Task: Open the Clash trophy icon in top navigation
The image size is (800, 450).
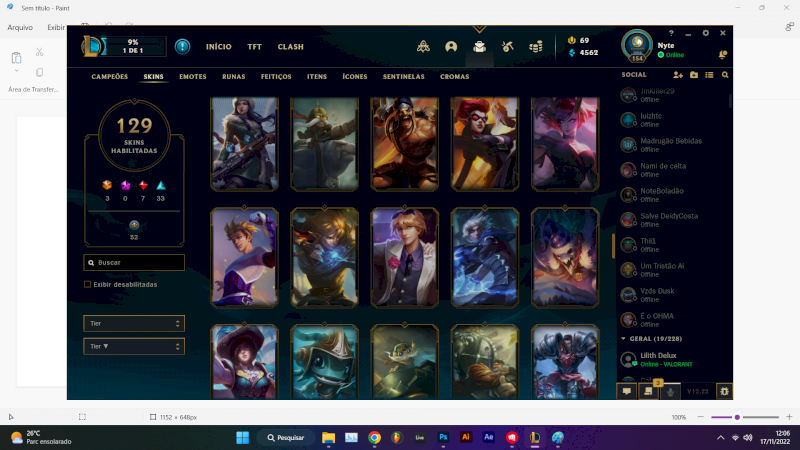Action: click(423, 47)
